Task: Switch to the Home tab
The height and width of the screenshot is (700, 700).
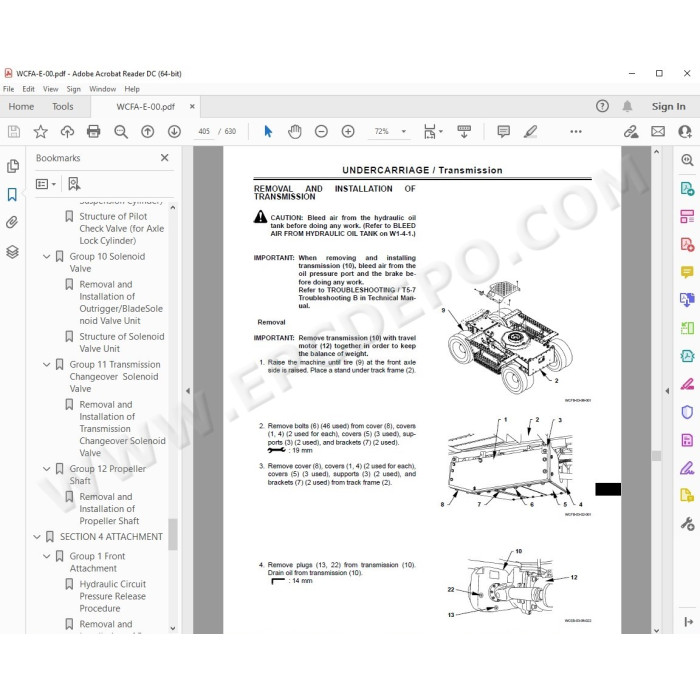Action: click(x=21, y=106)
